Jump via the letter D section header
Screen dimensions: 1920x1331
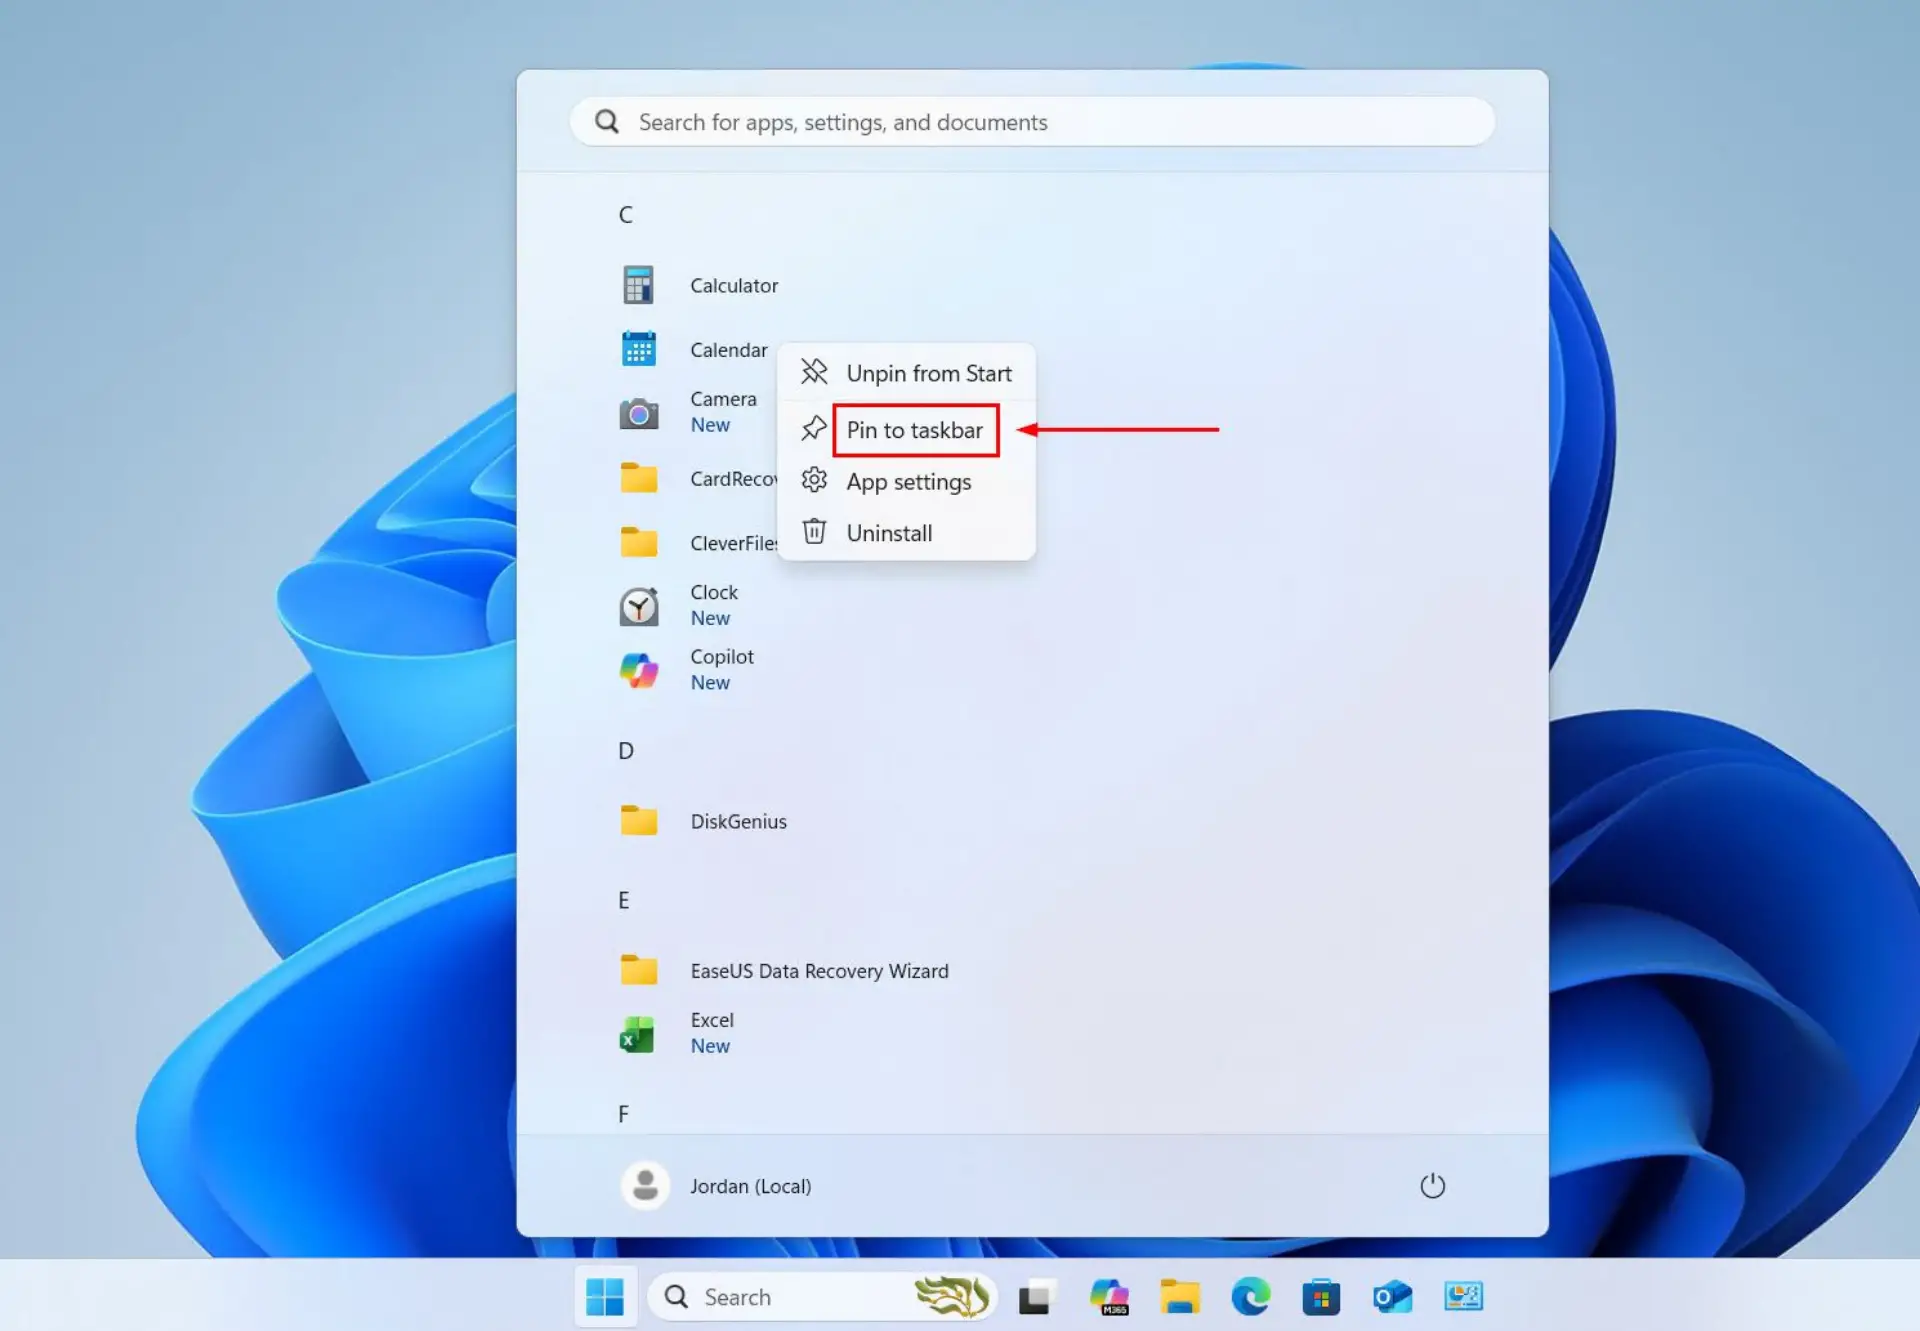[x=625, y=750]
